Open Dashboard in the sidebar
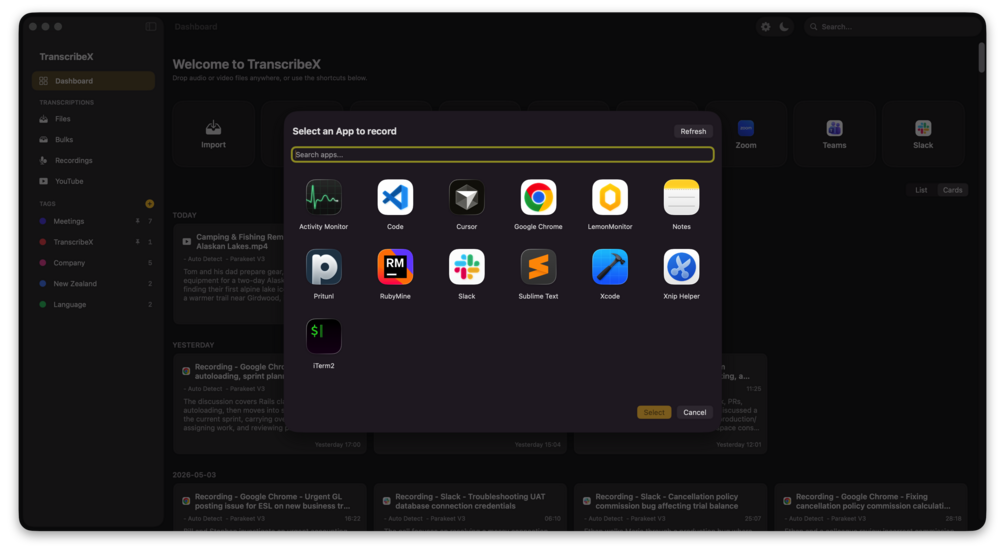 [x=94, y=81]
